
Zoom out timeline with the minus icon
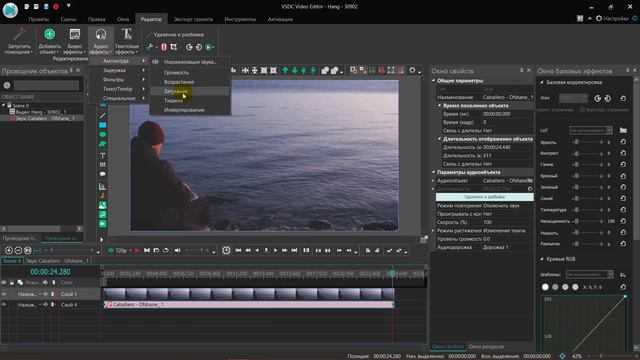[18, 250]
